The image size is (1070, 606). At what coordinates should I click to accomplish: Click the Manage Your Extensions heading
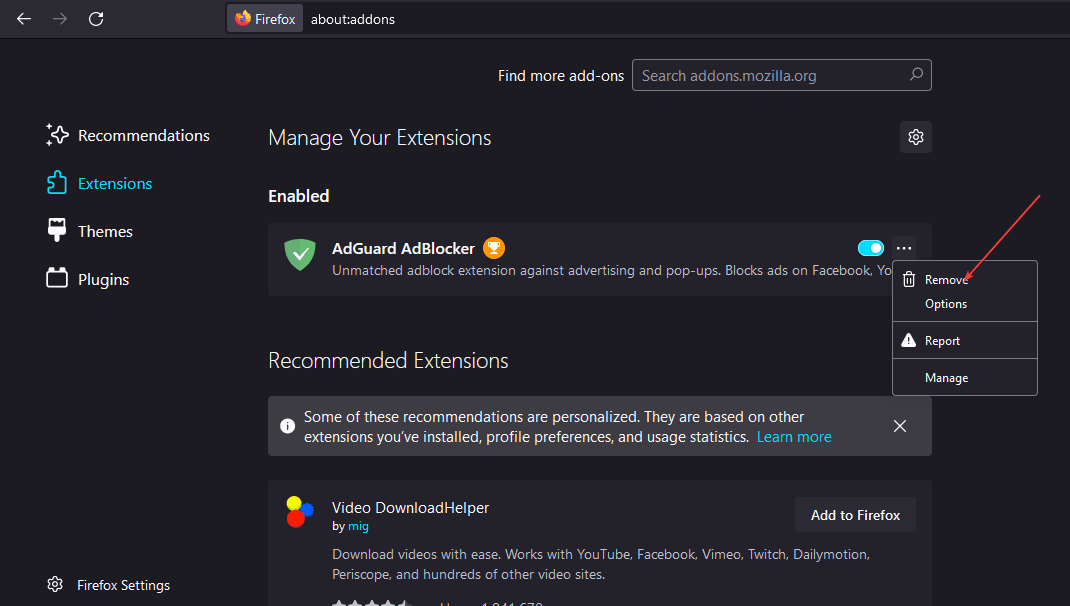[x=379, y=137]
